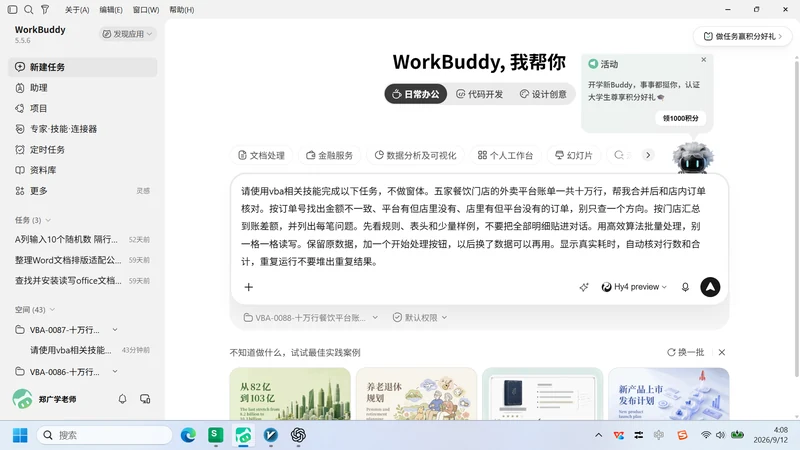This screenshot has height=450, width=800.
Task: Close the 活动 popup
Action: 704,60
